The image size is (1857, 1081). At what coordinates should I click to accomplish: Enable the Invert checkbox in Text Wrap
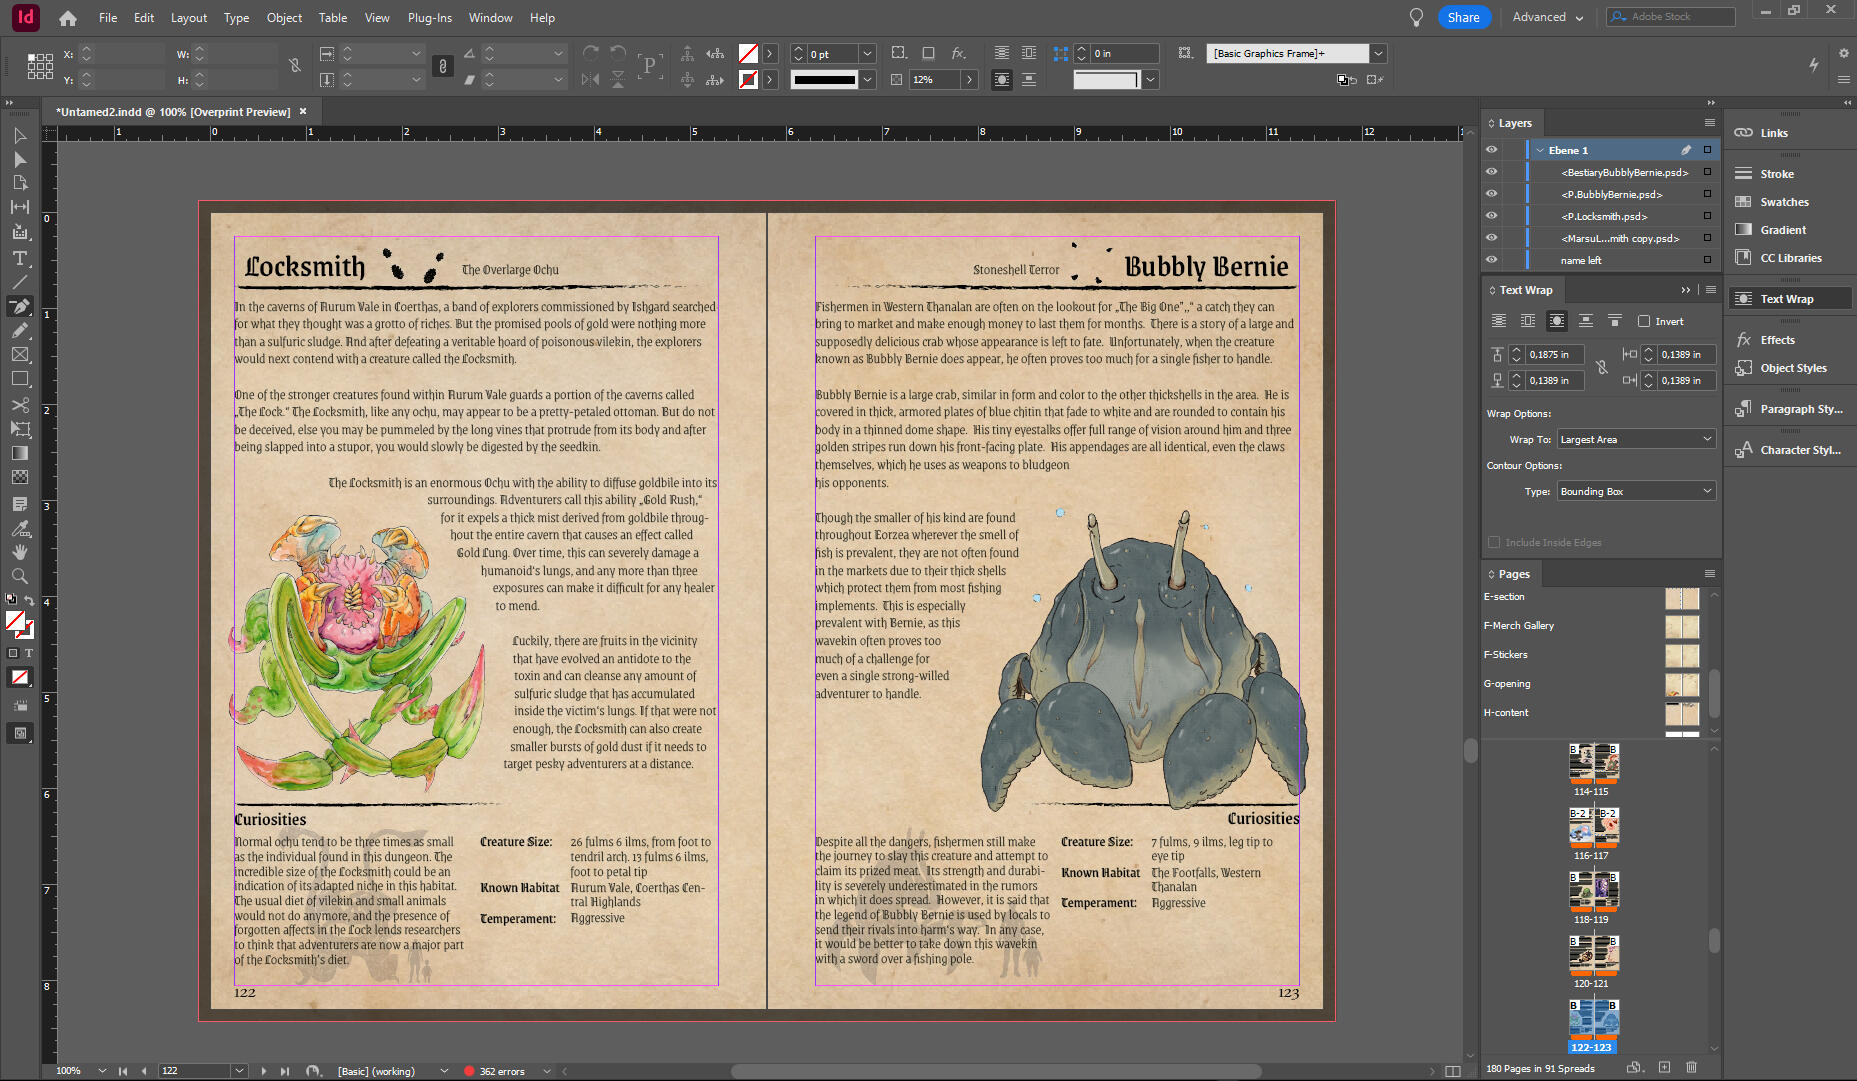(x=1643, y=321)
